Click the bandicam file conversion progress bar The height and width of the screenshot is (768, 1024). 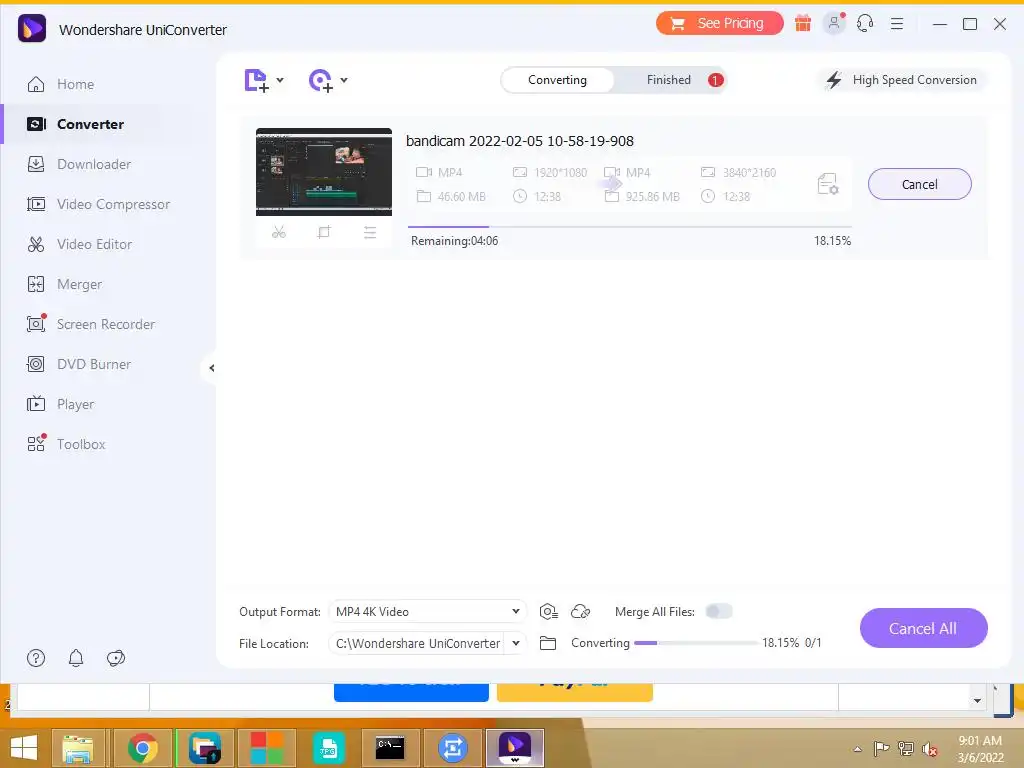point(630,227)
